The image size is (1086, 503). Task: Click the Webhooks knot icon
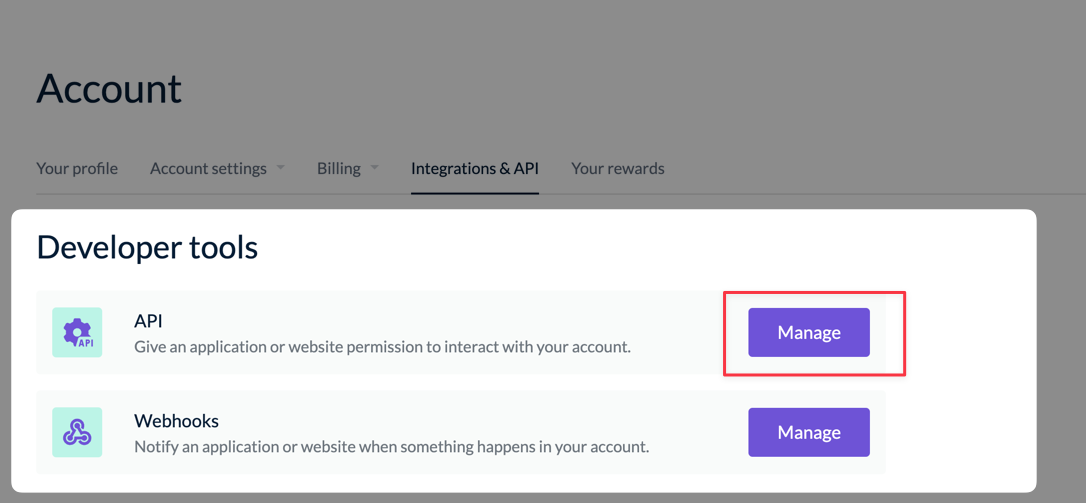click(77, 432)
